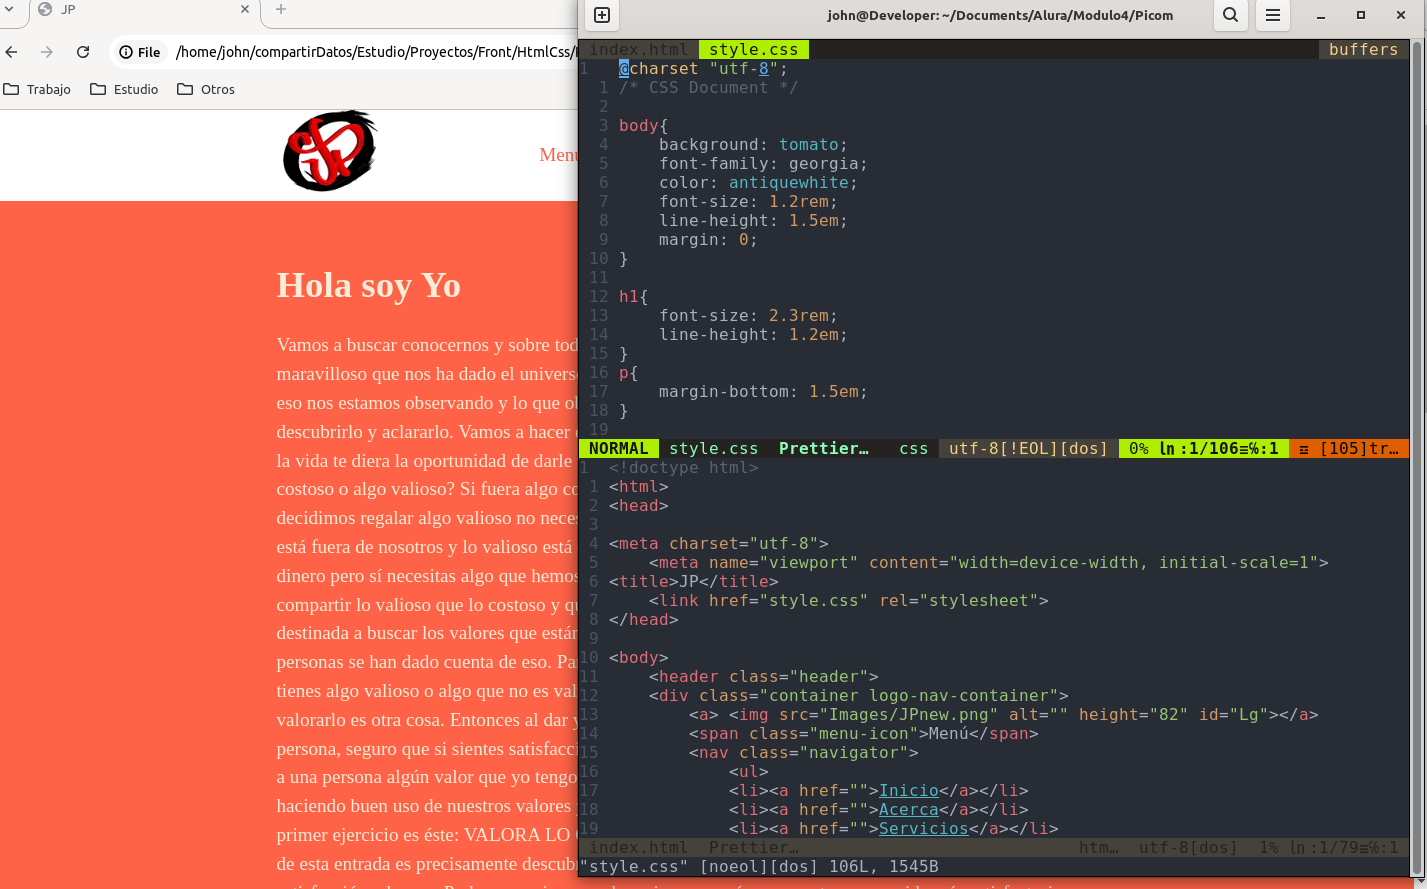This screenshot has width=1427, height=889.
Task: Click the Menú link on webpage
Action: pyautogui.click(x=558, y=155)
